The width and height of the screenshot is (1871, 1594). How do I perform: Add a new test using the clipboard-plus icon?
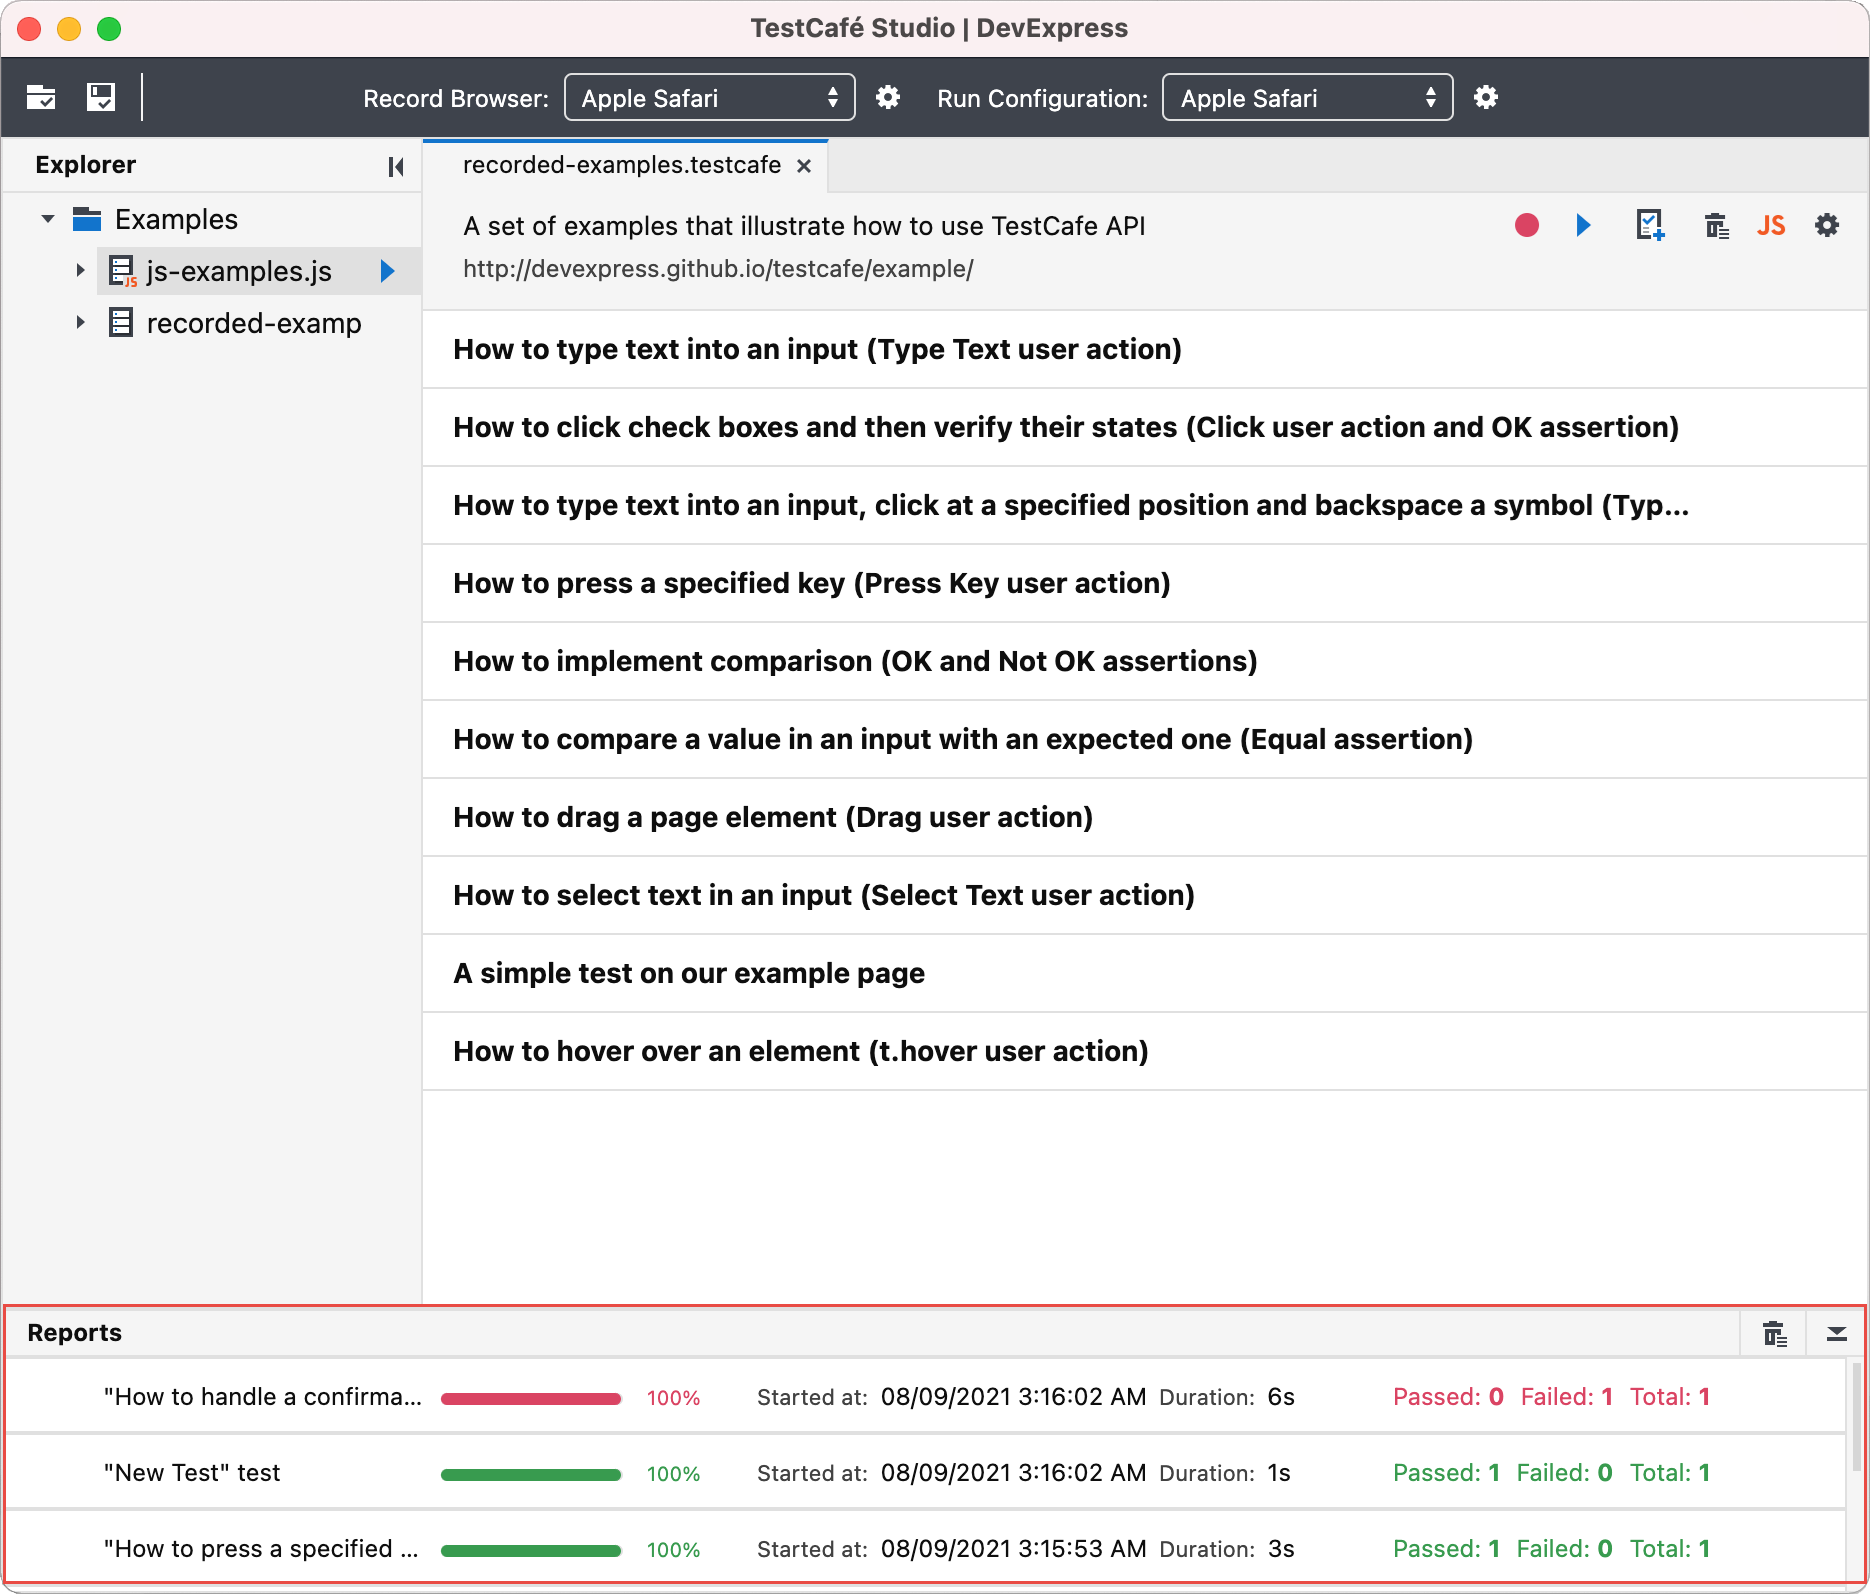(1650, 226)
